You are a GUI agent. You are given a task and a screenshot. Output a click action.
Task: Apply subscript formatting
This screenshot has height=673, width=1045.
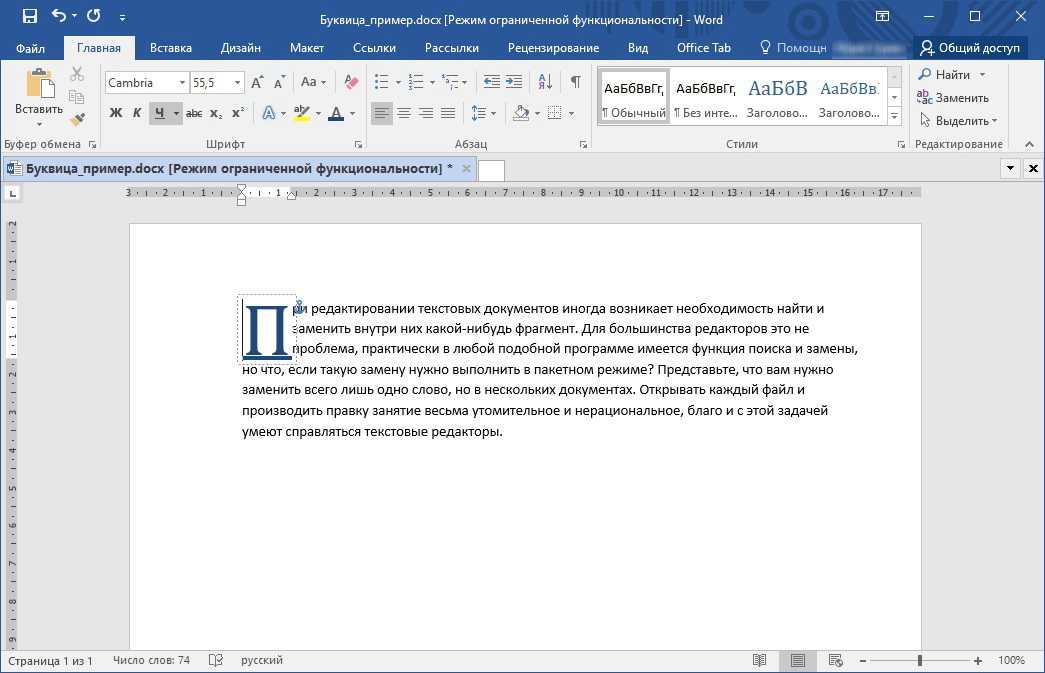click(216, 113)
